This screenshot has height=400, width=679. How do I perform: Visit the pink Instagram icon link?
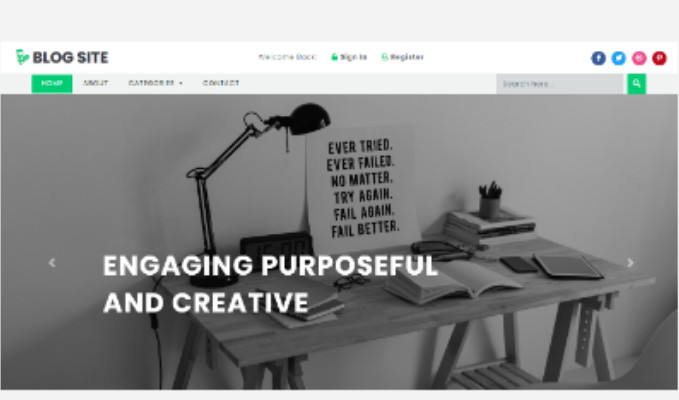click(x=639, y=58)
